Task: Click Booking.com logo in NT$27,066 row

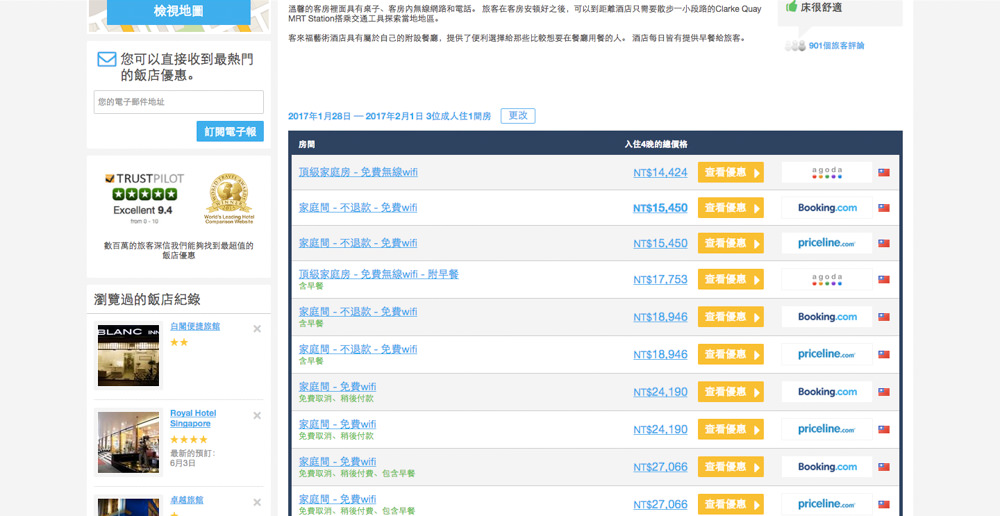Action: point(827,467)
